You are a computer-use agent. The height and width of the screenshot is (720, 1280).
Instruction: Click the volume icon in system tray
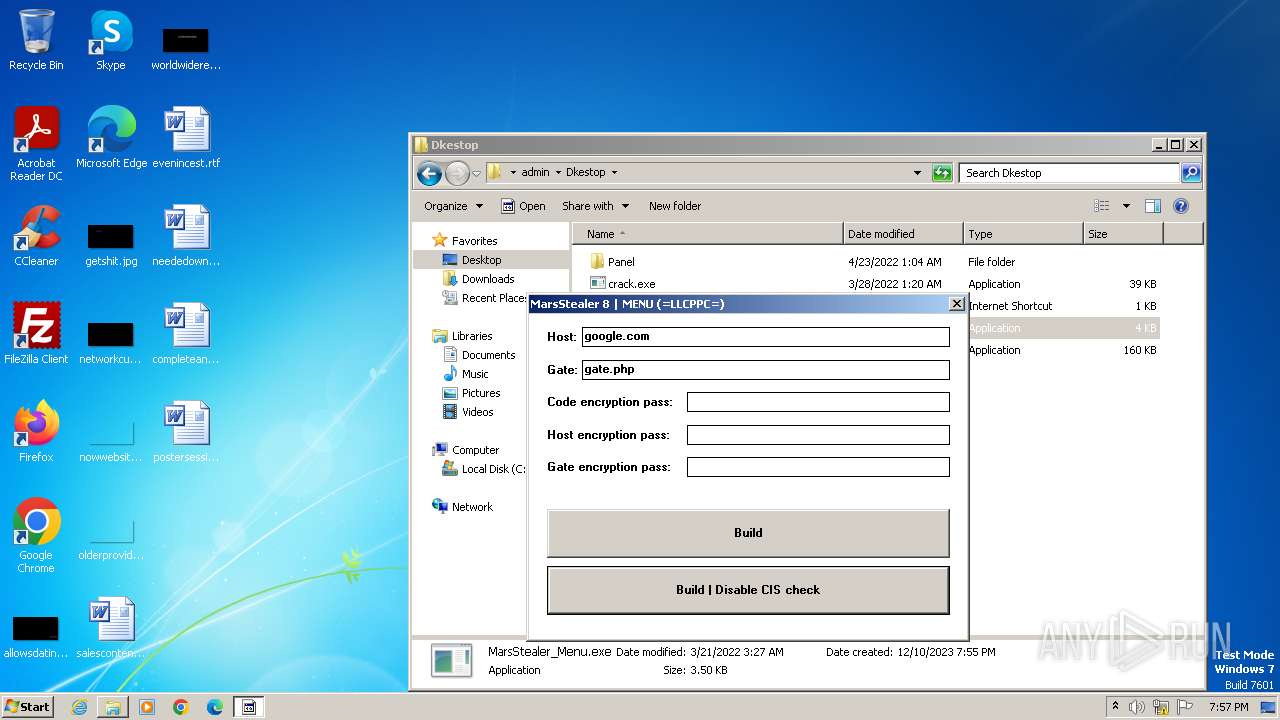coord(1137,707)
